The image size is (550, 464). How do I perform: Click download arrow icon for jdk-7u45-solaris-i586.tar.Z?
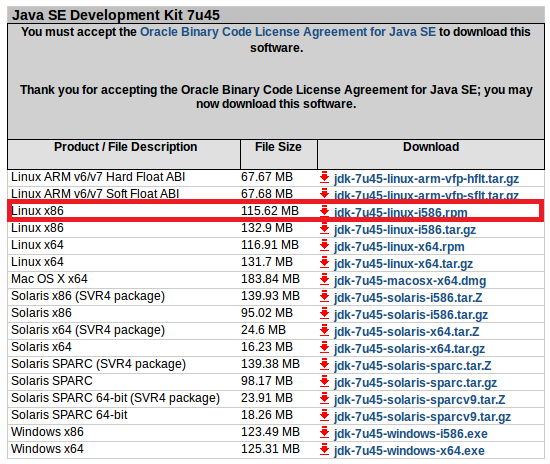click(x=324, y=296)
